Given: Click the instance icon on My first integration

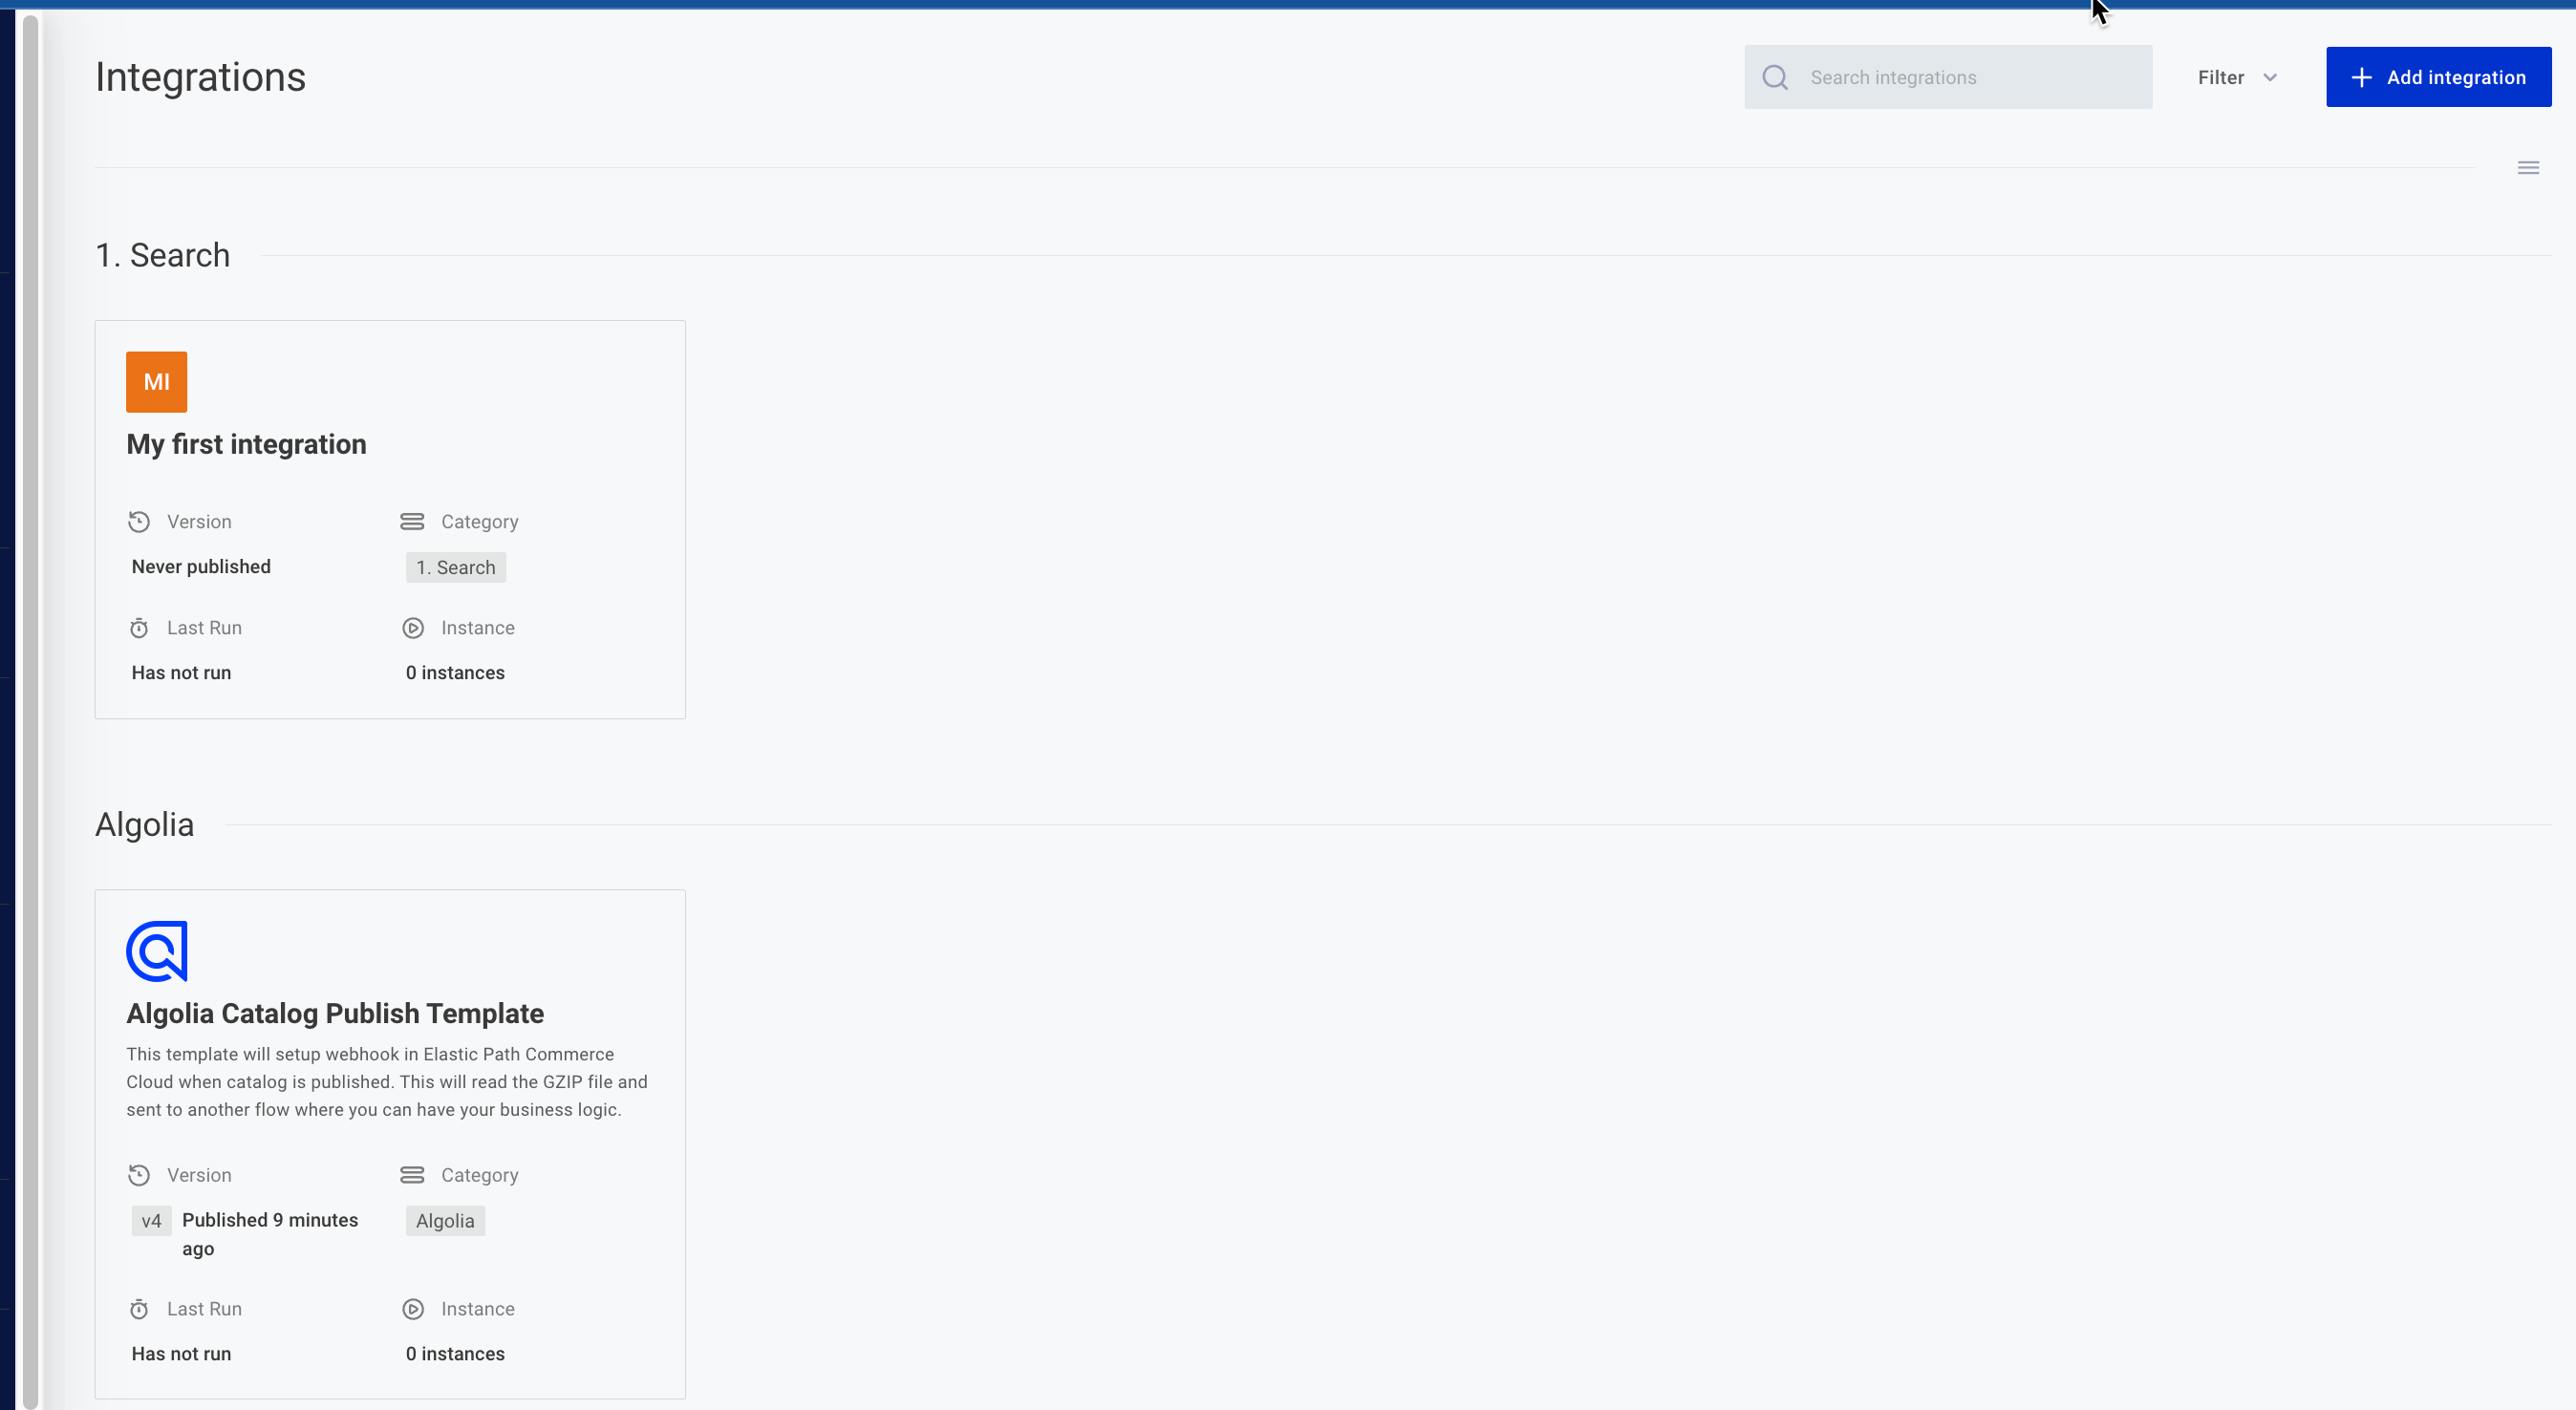Looking at the screenshot, I should click(413, 627).
